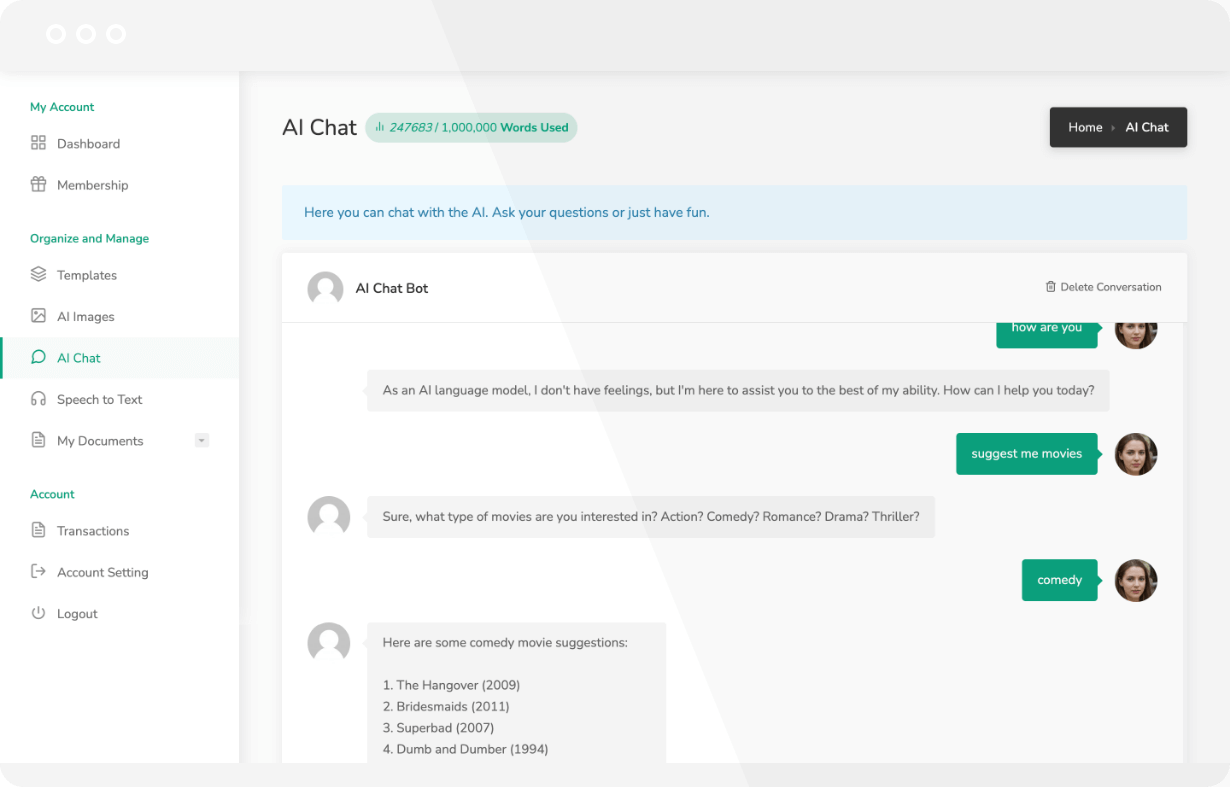
Task: Click the Logout power icon
Action: pos(36,613)
